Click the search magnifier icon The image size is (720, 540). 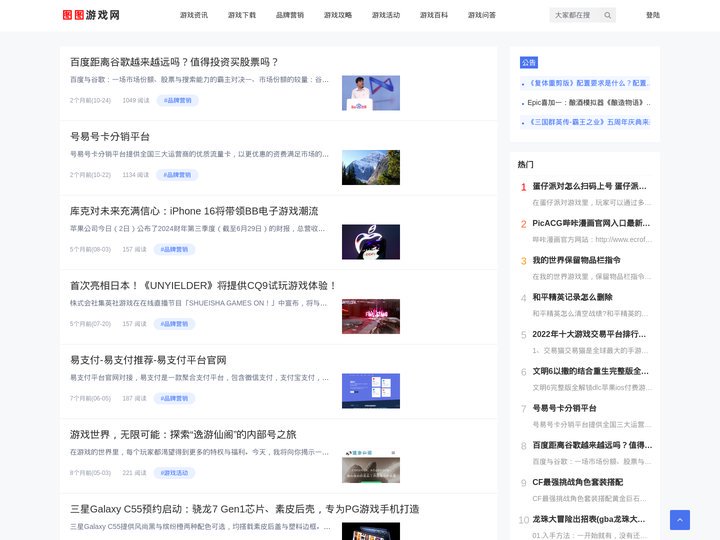(x=608, y=15)
